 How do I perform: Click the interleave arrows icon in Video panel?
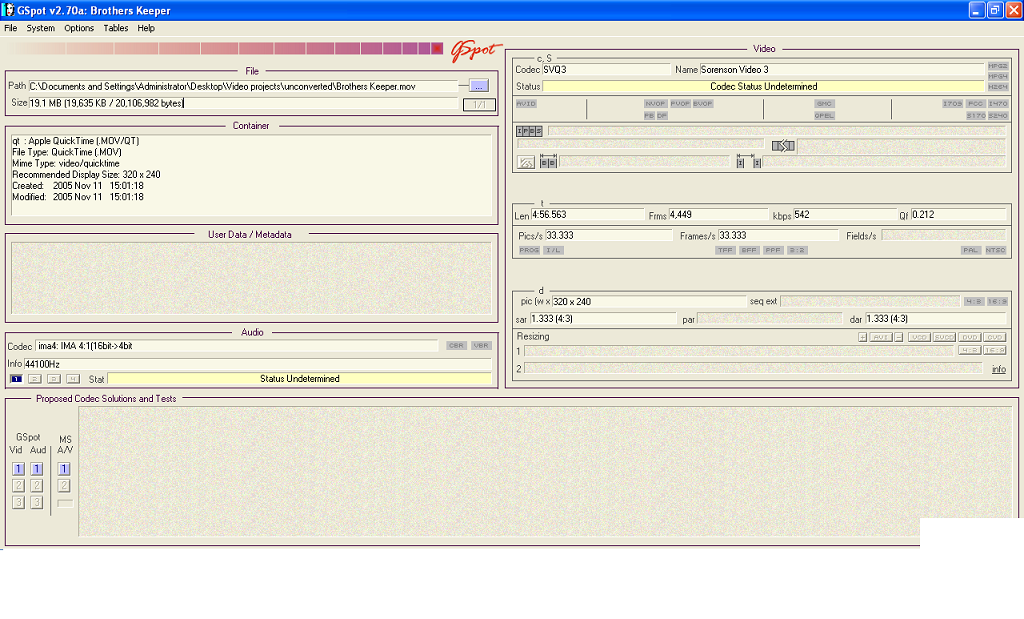coord(783,146)
